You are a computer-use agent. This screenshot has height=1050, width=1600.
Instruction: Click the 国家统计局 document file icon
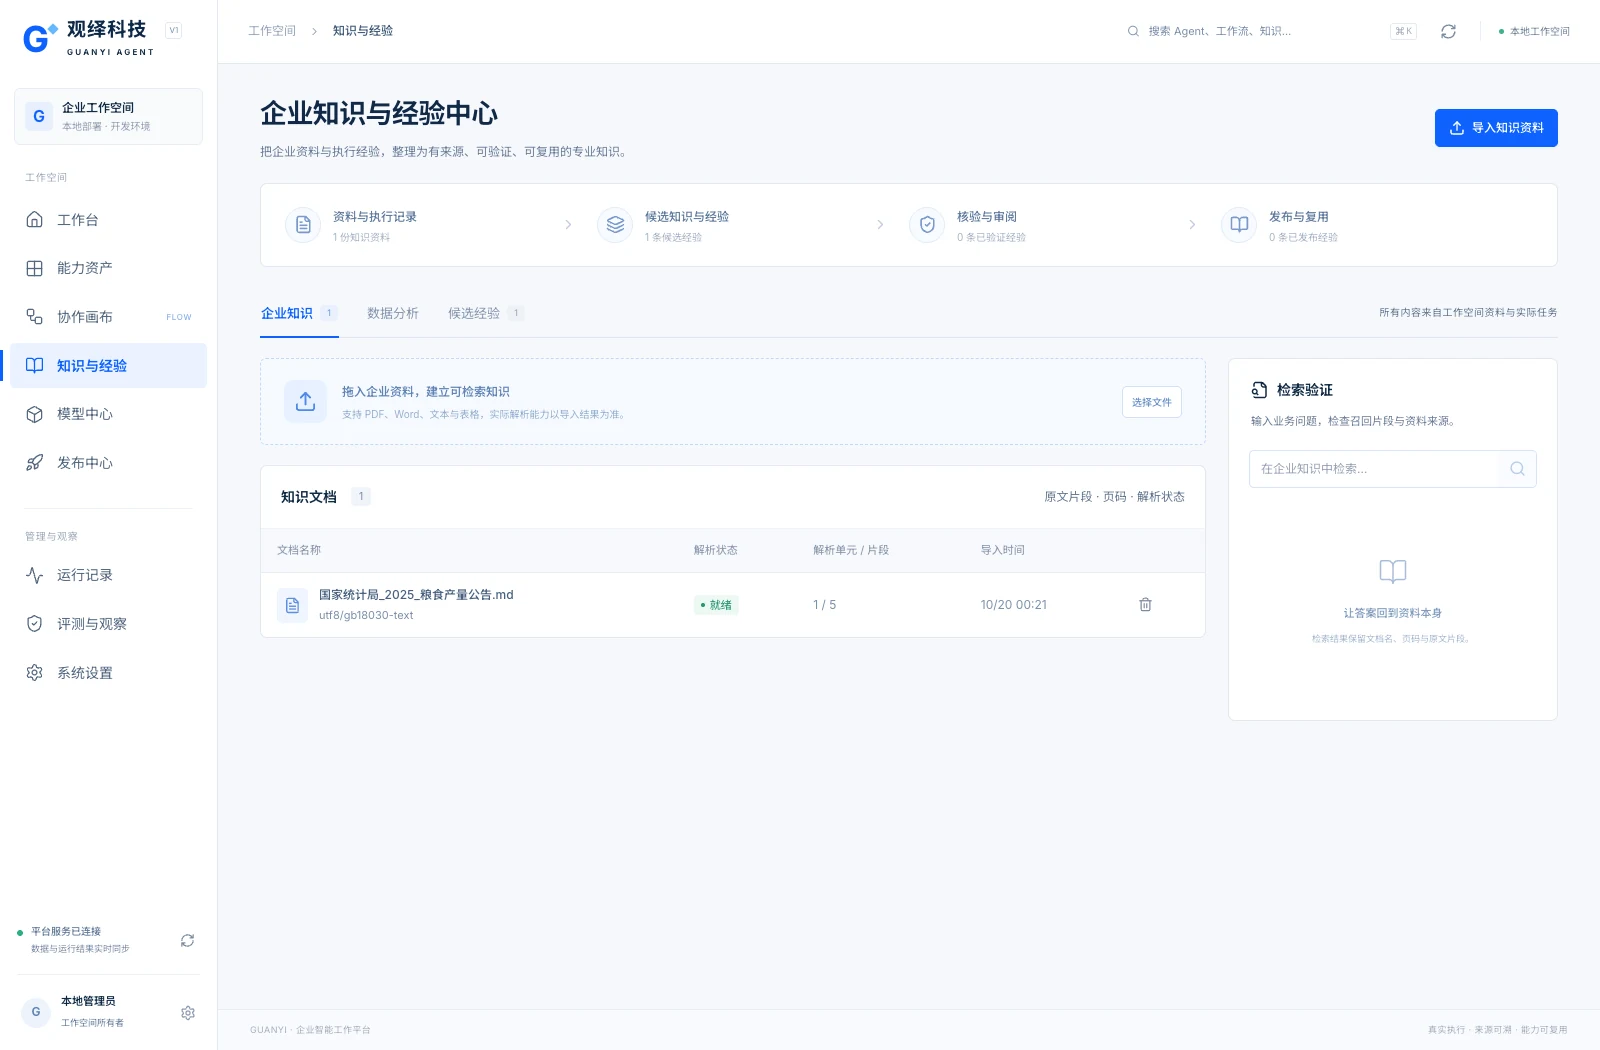[x=292, y=605]
